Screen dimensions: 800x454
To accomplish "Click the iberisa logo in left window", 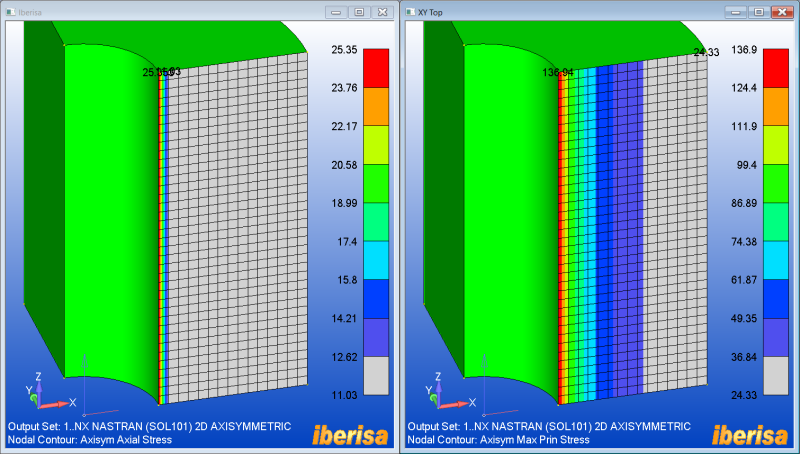I will (350, 436).
